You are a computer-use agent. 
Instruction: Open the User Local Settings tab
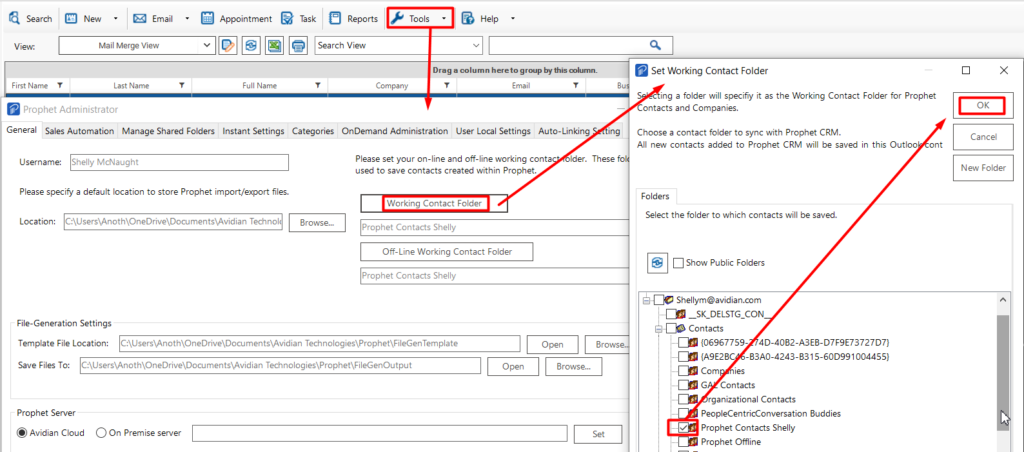click(x=493, y=131)
